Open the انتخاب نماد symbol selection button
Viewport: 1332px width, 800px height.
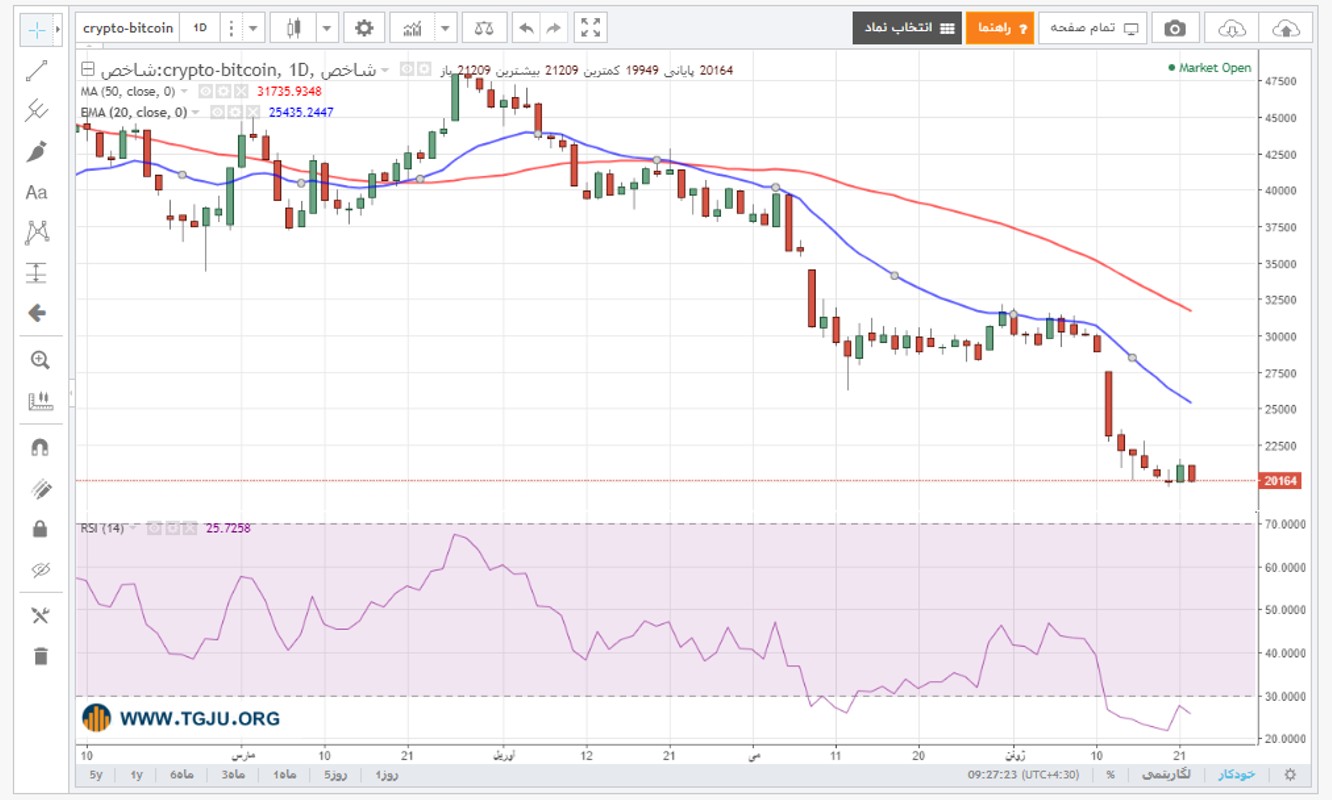pyautogui.click(x=906, y=28)
